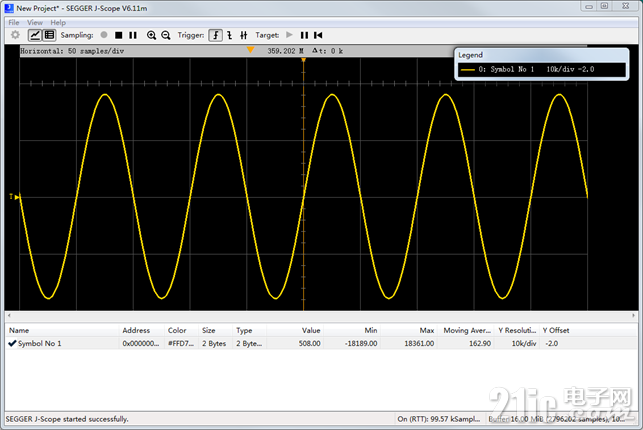
Task: Select both edges trigger icon
Action: 244,35
